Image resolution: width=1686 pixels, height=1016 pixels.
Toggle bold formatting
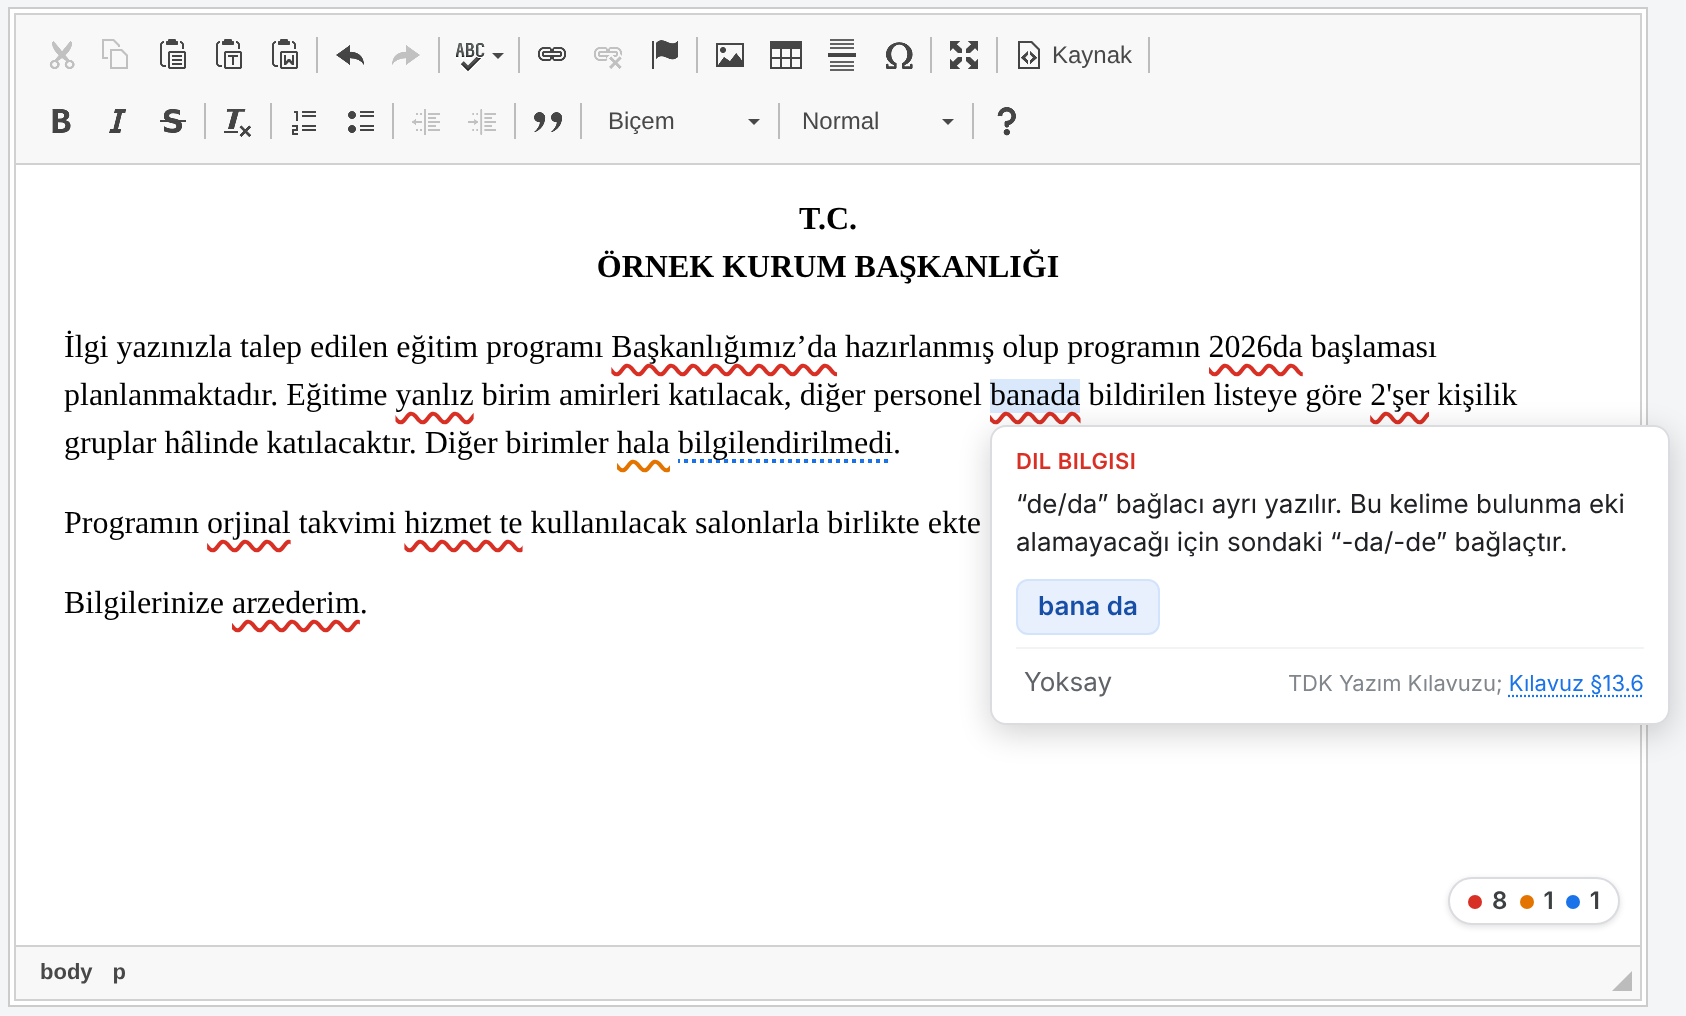point(61,121)
